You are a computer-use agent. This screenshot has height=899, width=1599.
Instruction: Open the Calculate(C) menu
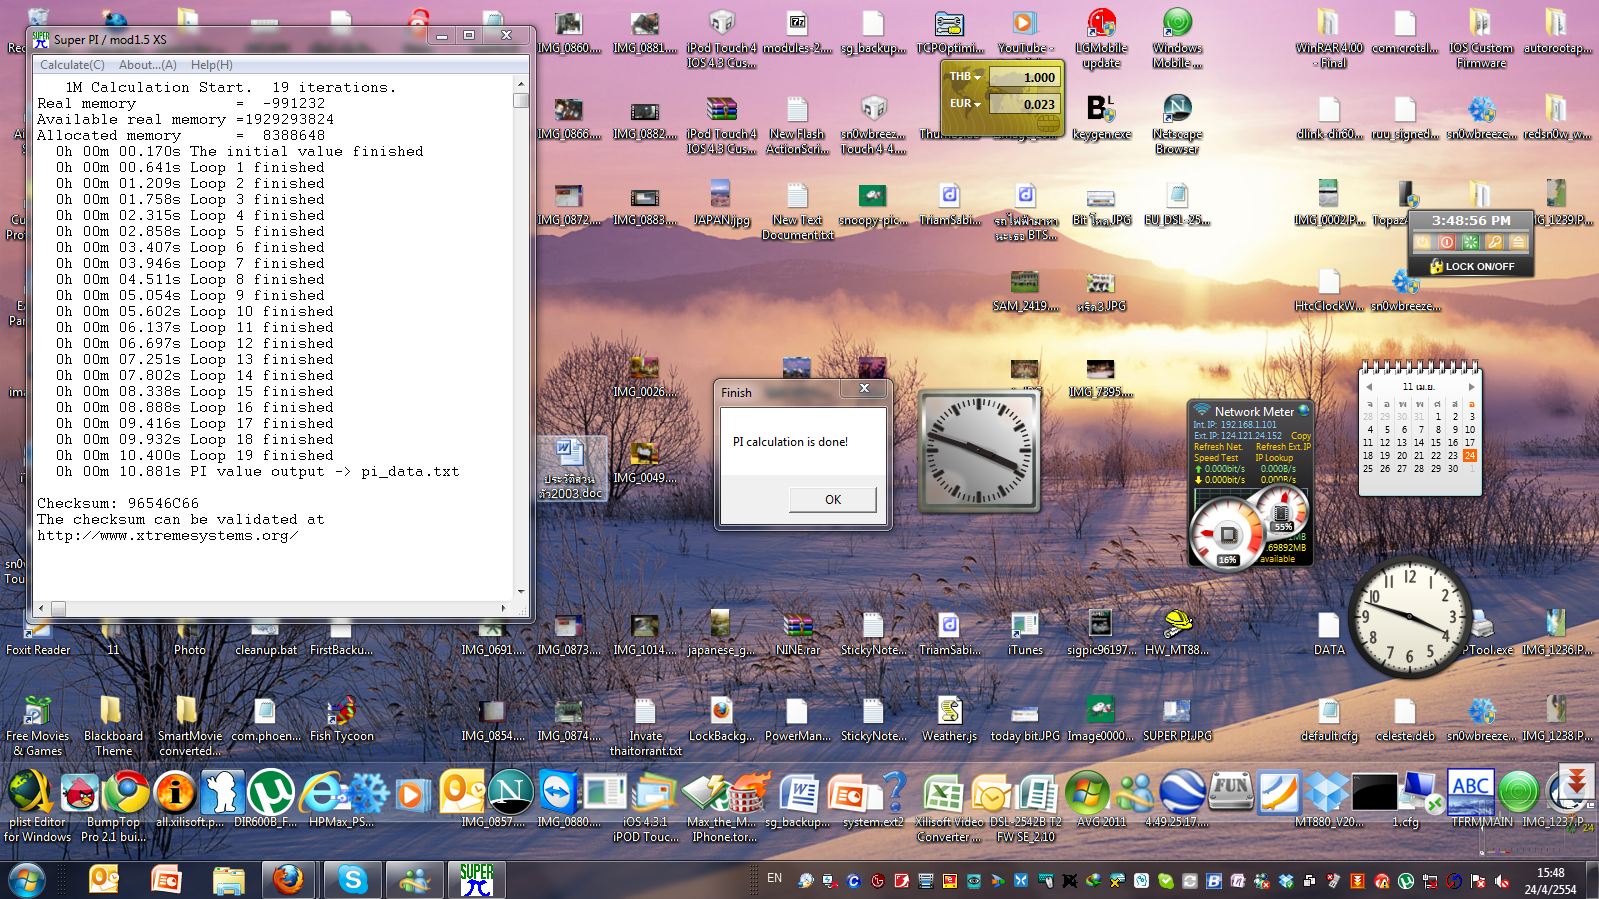coord(72,65)
